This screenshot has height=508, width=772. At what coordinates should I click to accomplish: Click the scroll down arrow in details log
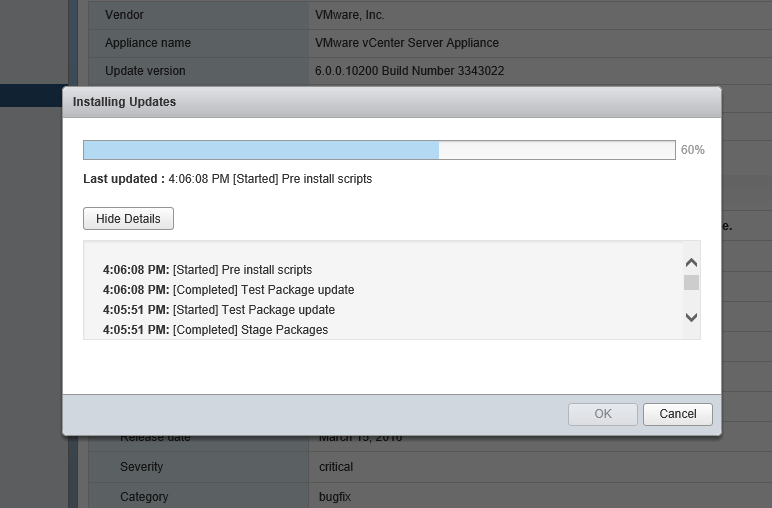[x=691, y=318]
